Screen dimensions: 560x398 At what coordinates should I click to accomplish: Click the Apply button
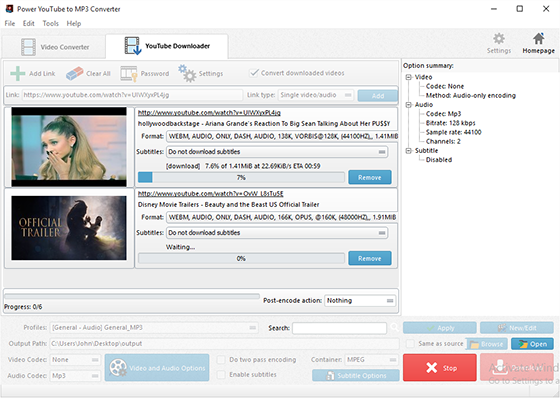click(440, 328)
